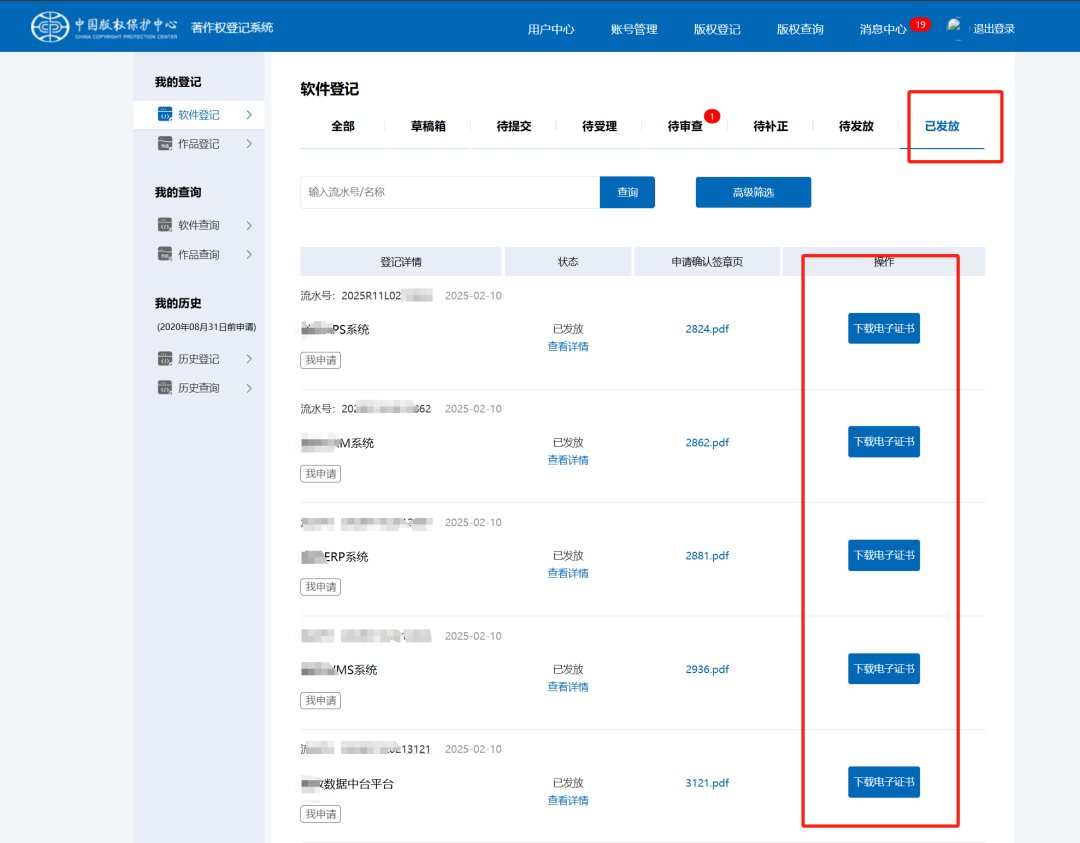1080x843 pixels.
Task: Click the user avatar beside 退出登录
Action: [955, 27]
